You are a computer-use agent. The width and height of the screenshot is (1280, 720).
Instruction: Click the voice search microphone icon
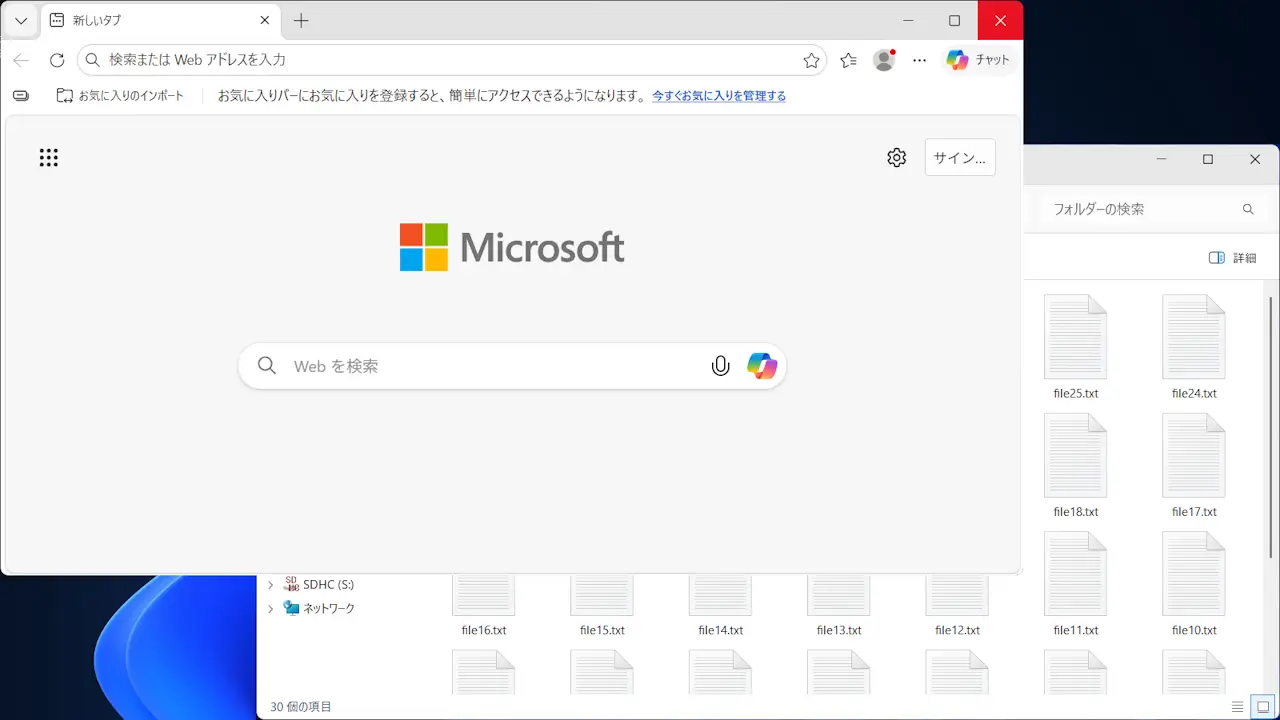coord(720,366)
